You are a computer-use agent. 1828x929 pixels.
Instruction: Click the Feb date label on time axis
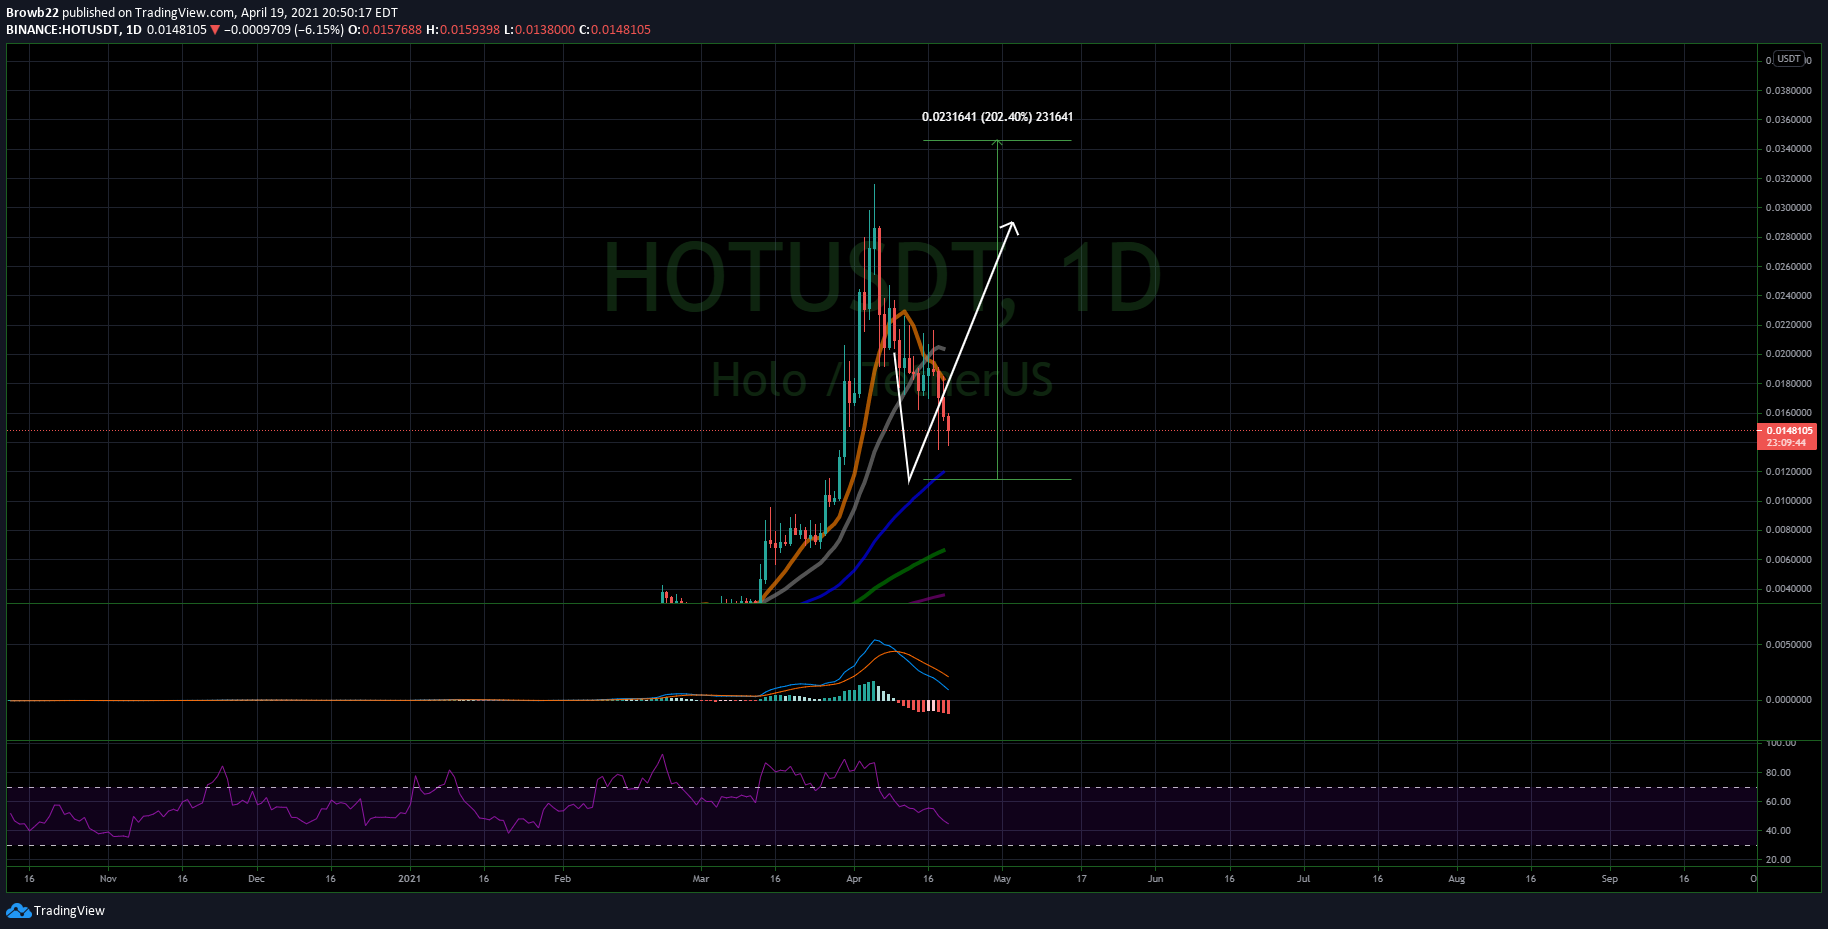point(562,879)
